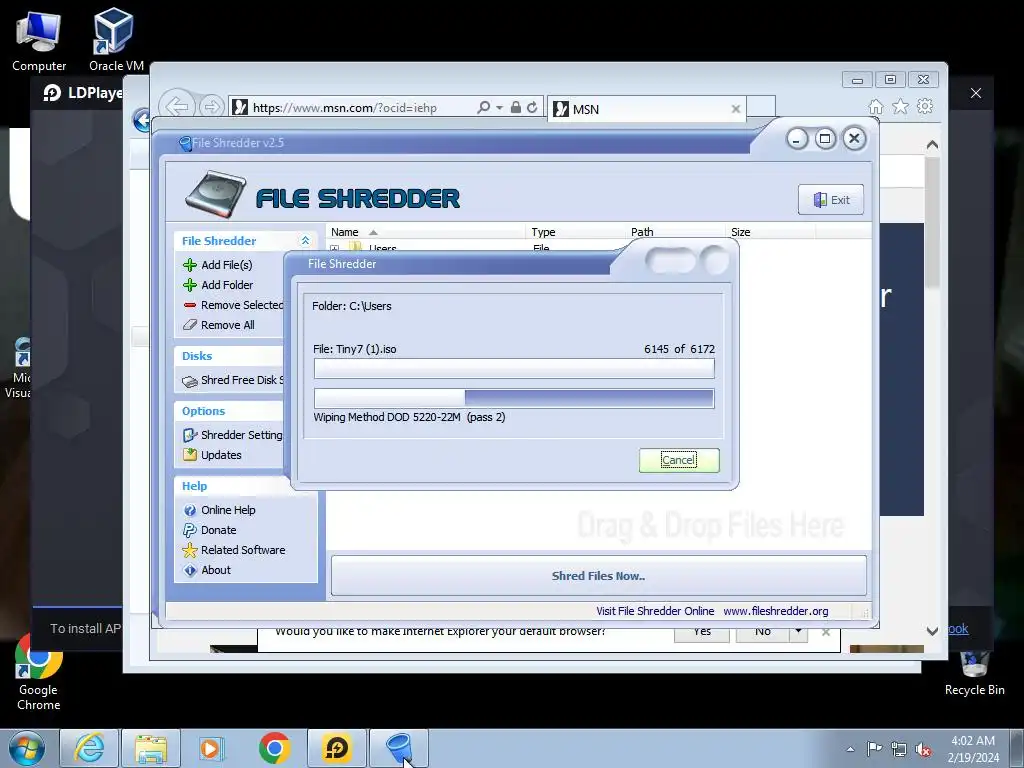1024x768 pixels.
Task: Click the Shred Free Disk Space drive icon
Action: click(189, 381)
